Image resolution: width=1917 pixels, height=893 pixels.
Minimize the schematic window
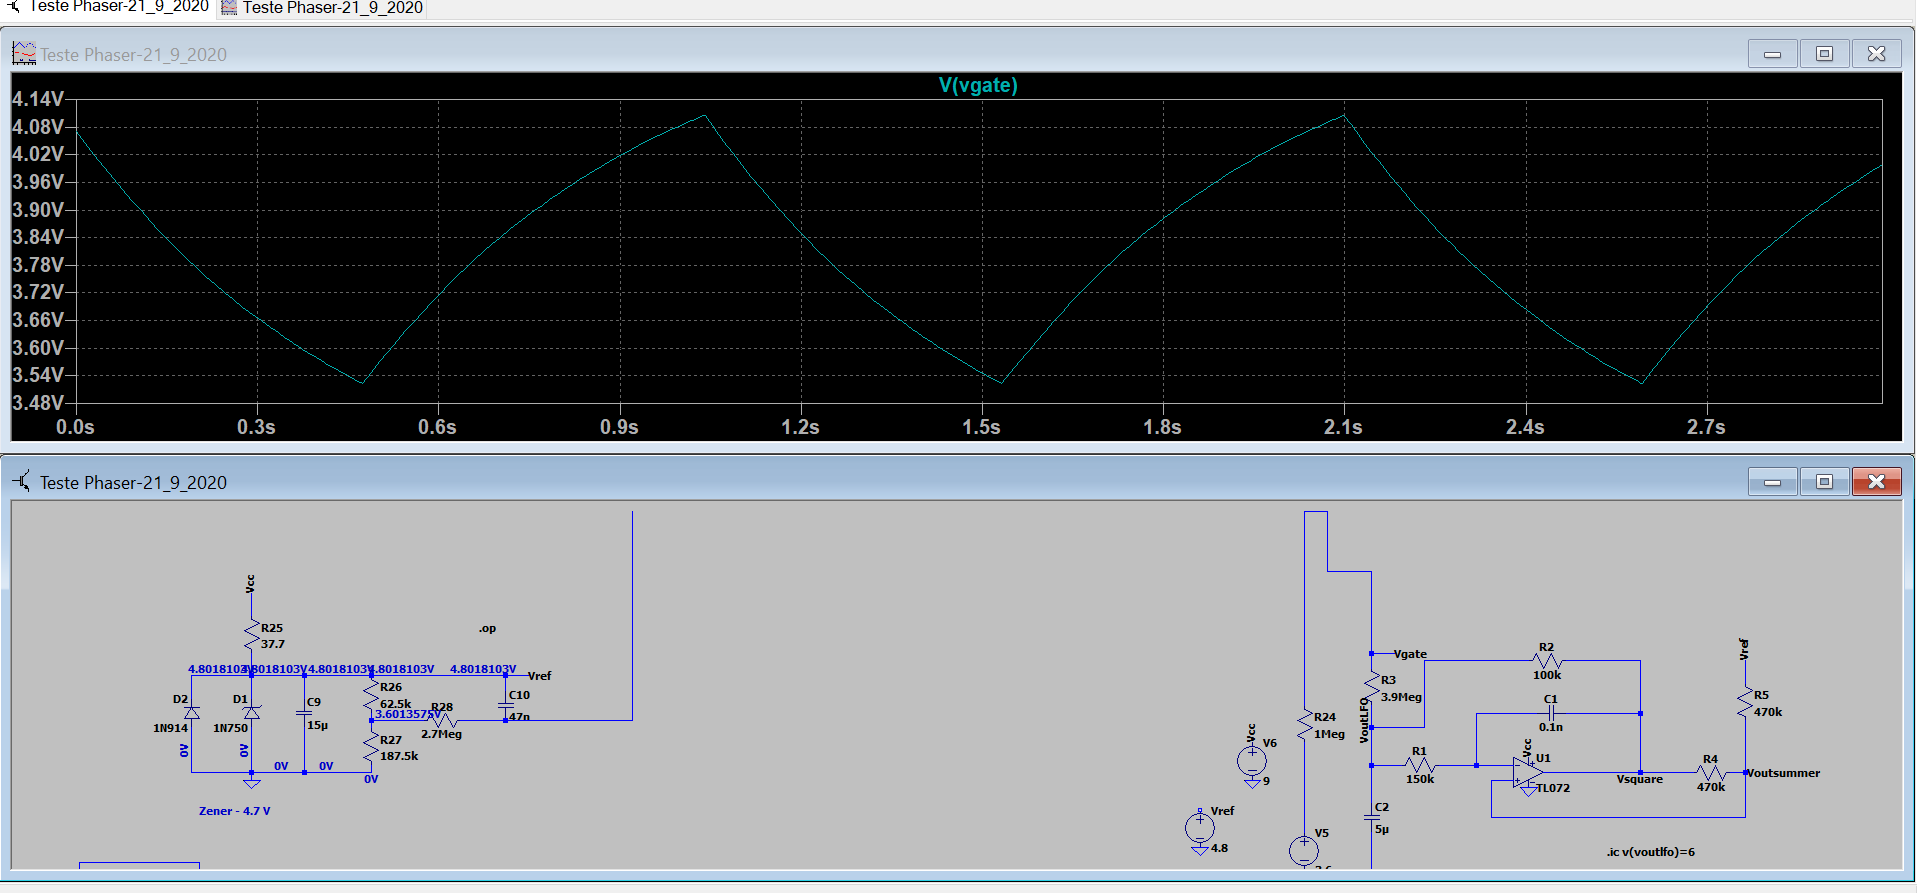(x=1773, y=482)
